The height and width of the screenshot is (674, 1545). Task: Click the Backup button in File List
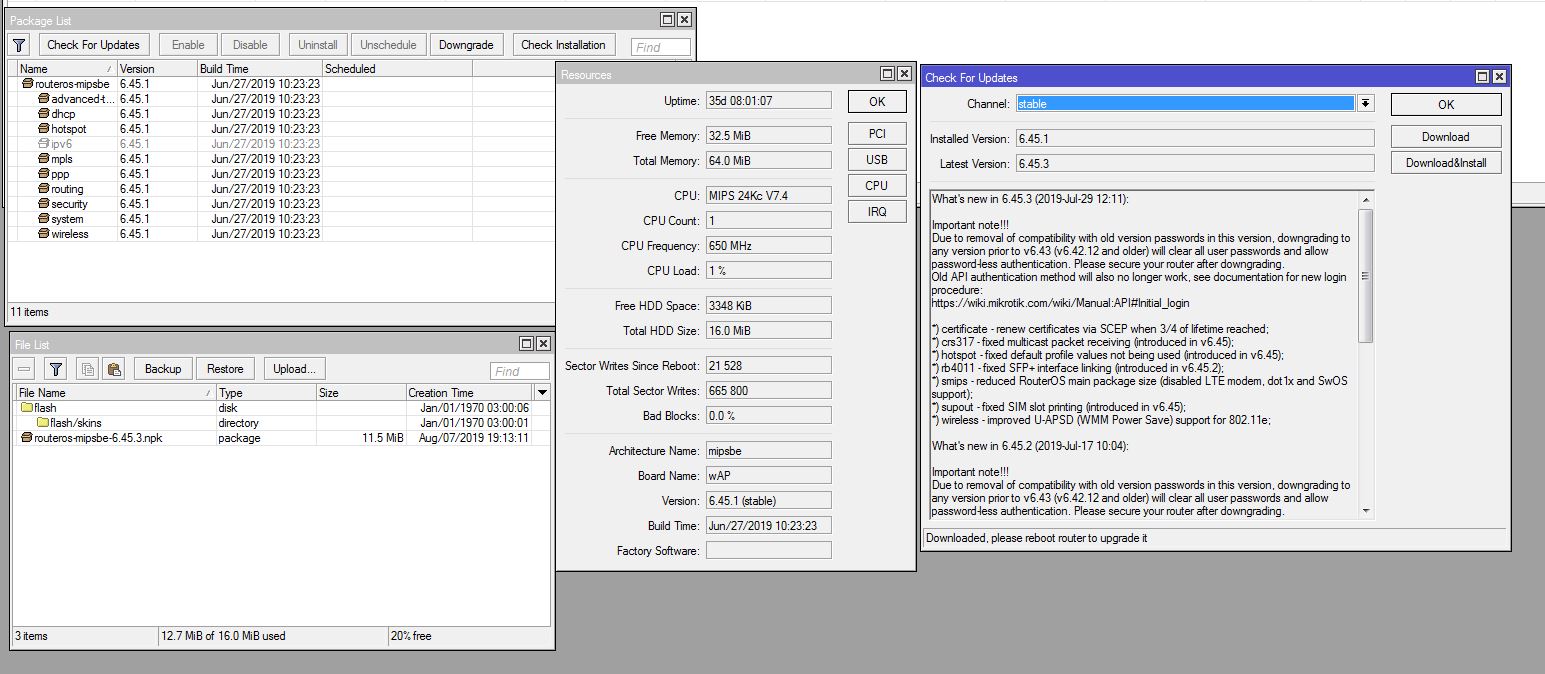pos(163,369)
